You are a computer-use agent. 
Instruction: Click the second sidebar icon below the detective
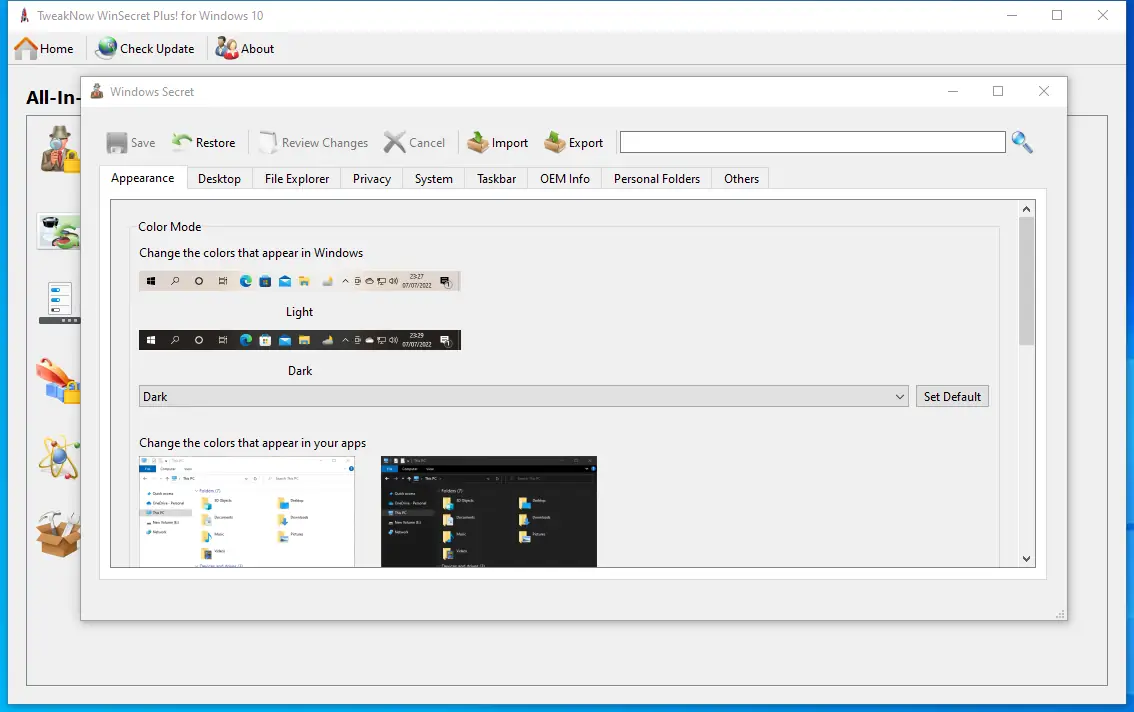59,232
